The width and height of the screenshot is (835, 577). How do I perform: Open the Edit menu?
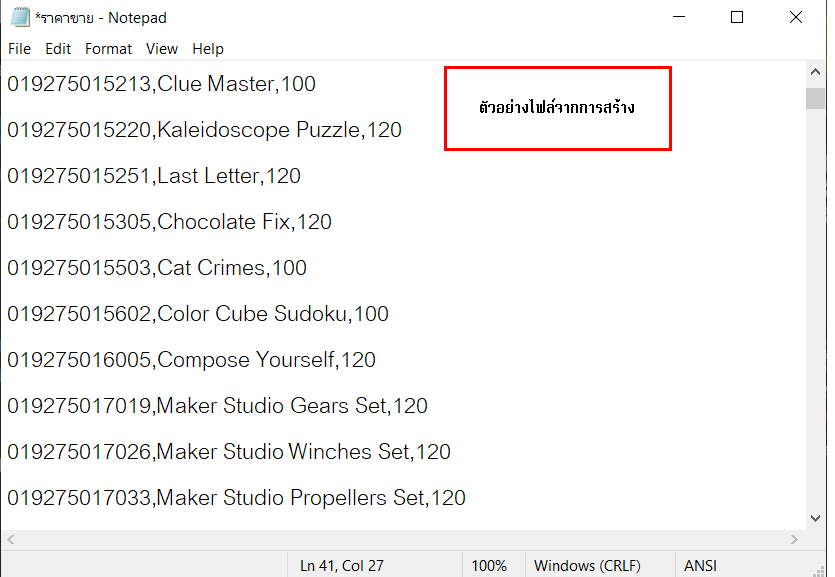[58, 49]
